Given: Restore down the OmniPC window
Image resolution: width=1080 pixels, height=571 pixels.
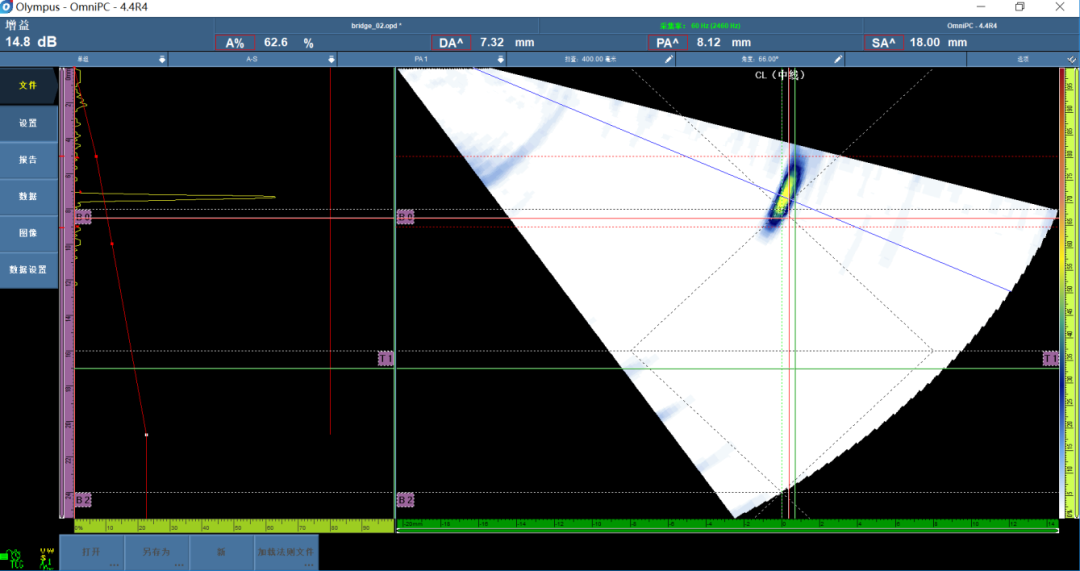Looking at the screenshot, I should point(1020,7).
